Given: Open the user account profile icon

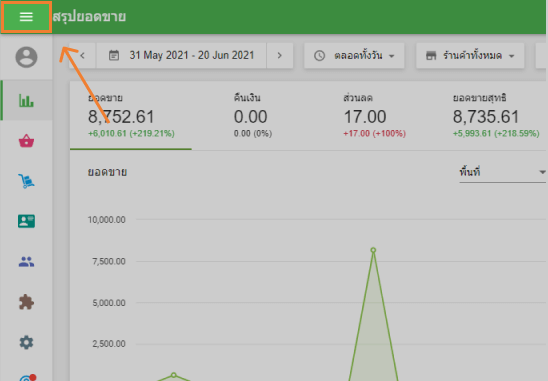Looking at the screenshot, I should [26, 57].
